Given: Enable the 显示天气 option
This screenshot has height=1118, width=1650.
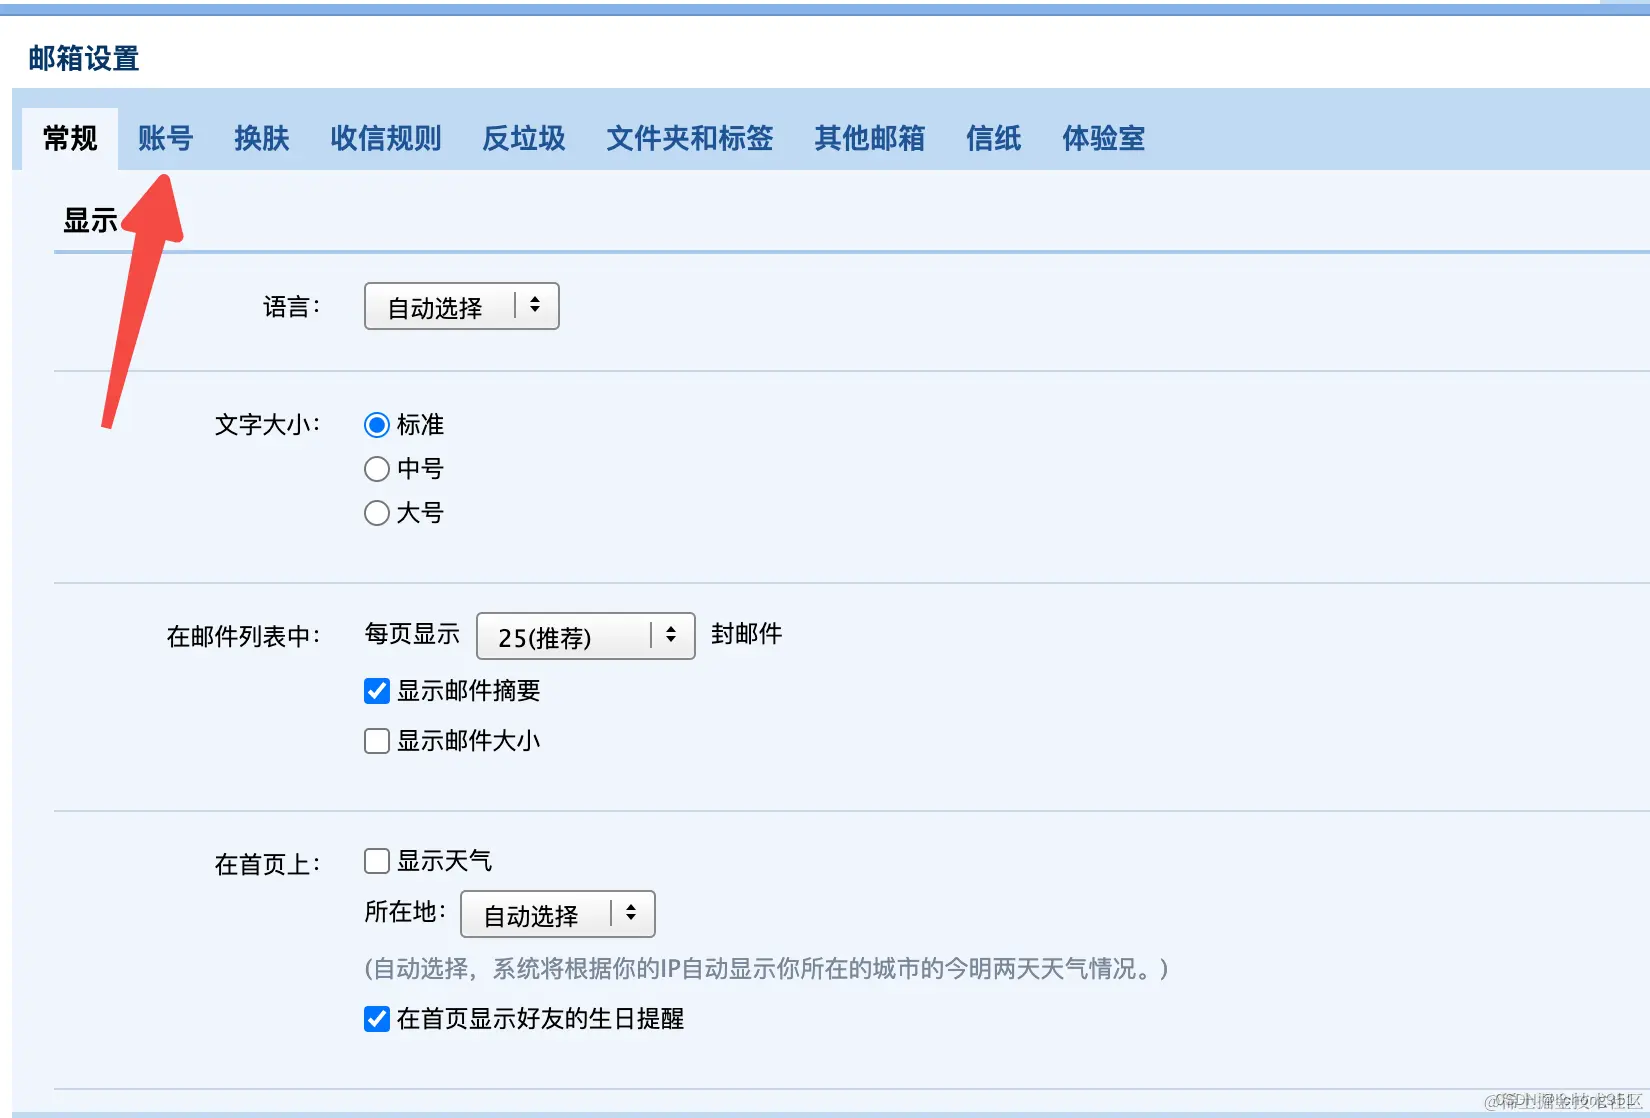Looking at the screenshot, I should click(x=376, y=860).
